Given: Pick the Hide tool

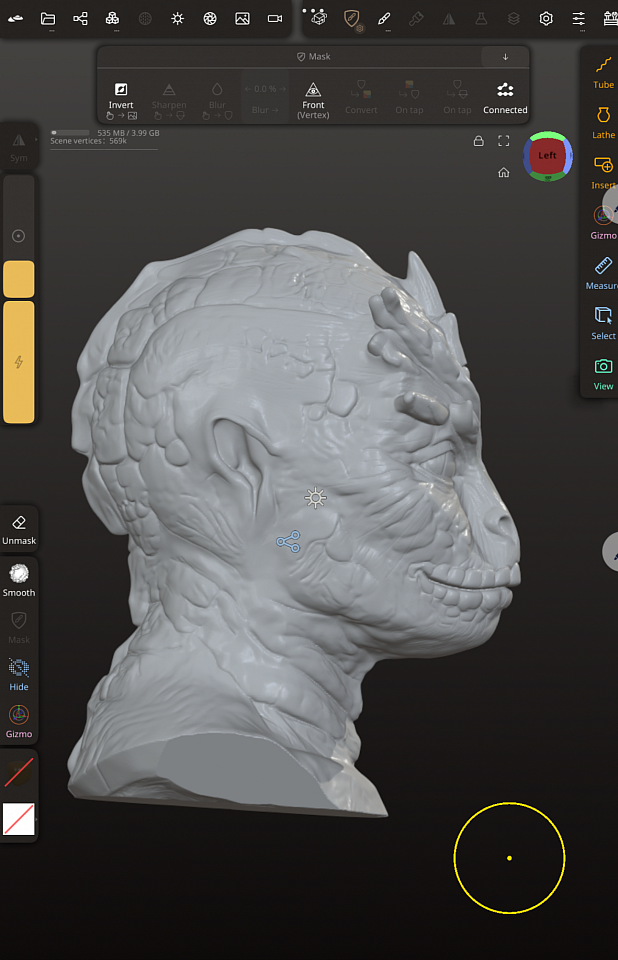Looking at the screenshot, I should [18, 673].
